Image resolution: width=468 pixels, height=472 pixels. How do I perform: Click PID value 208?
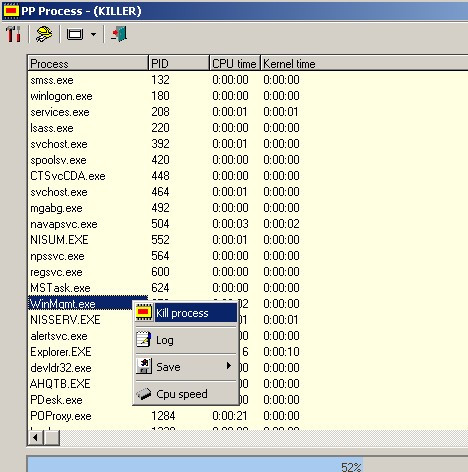160,112
